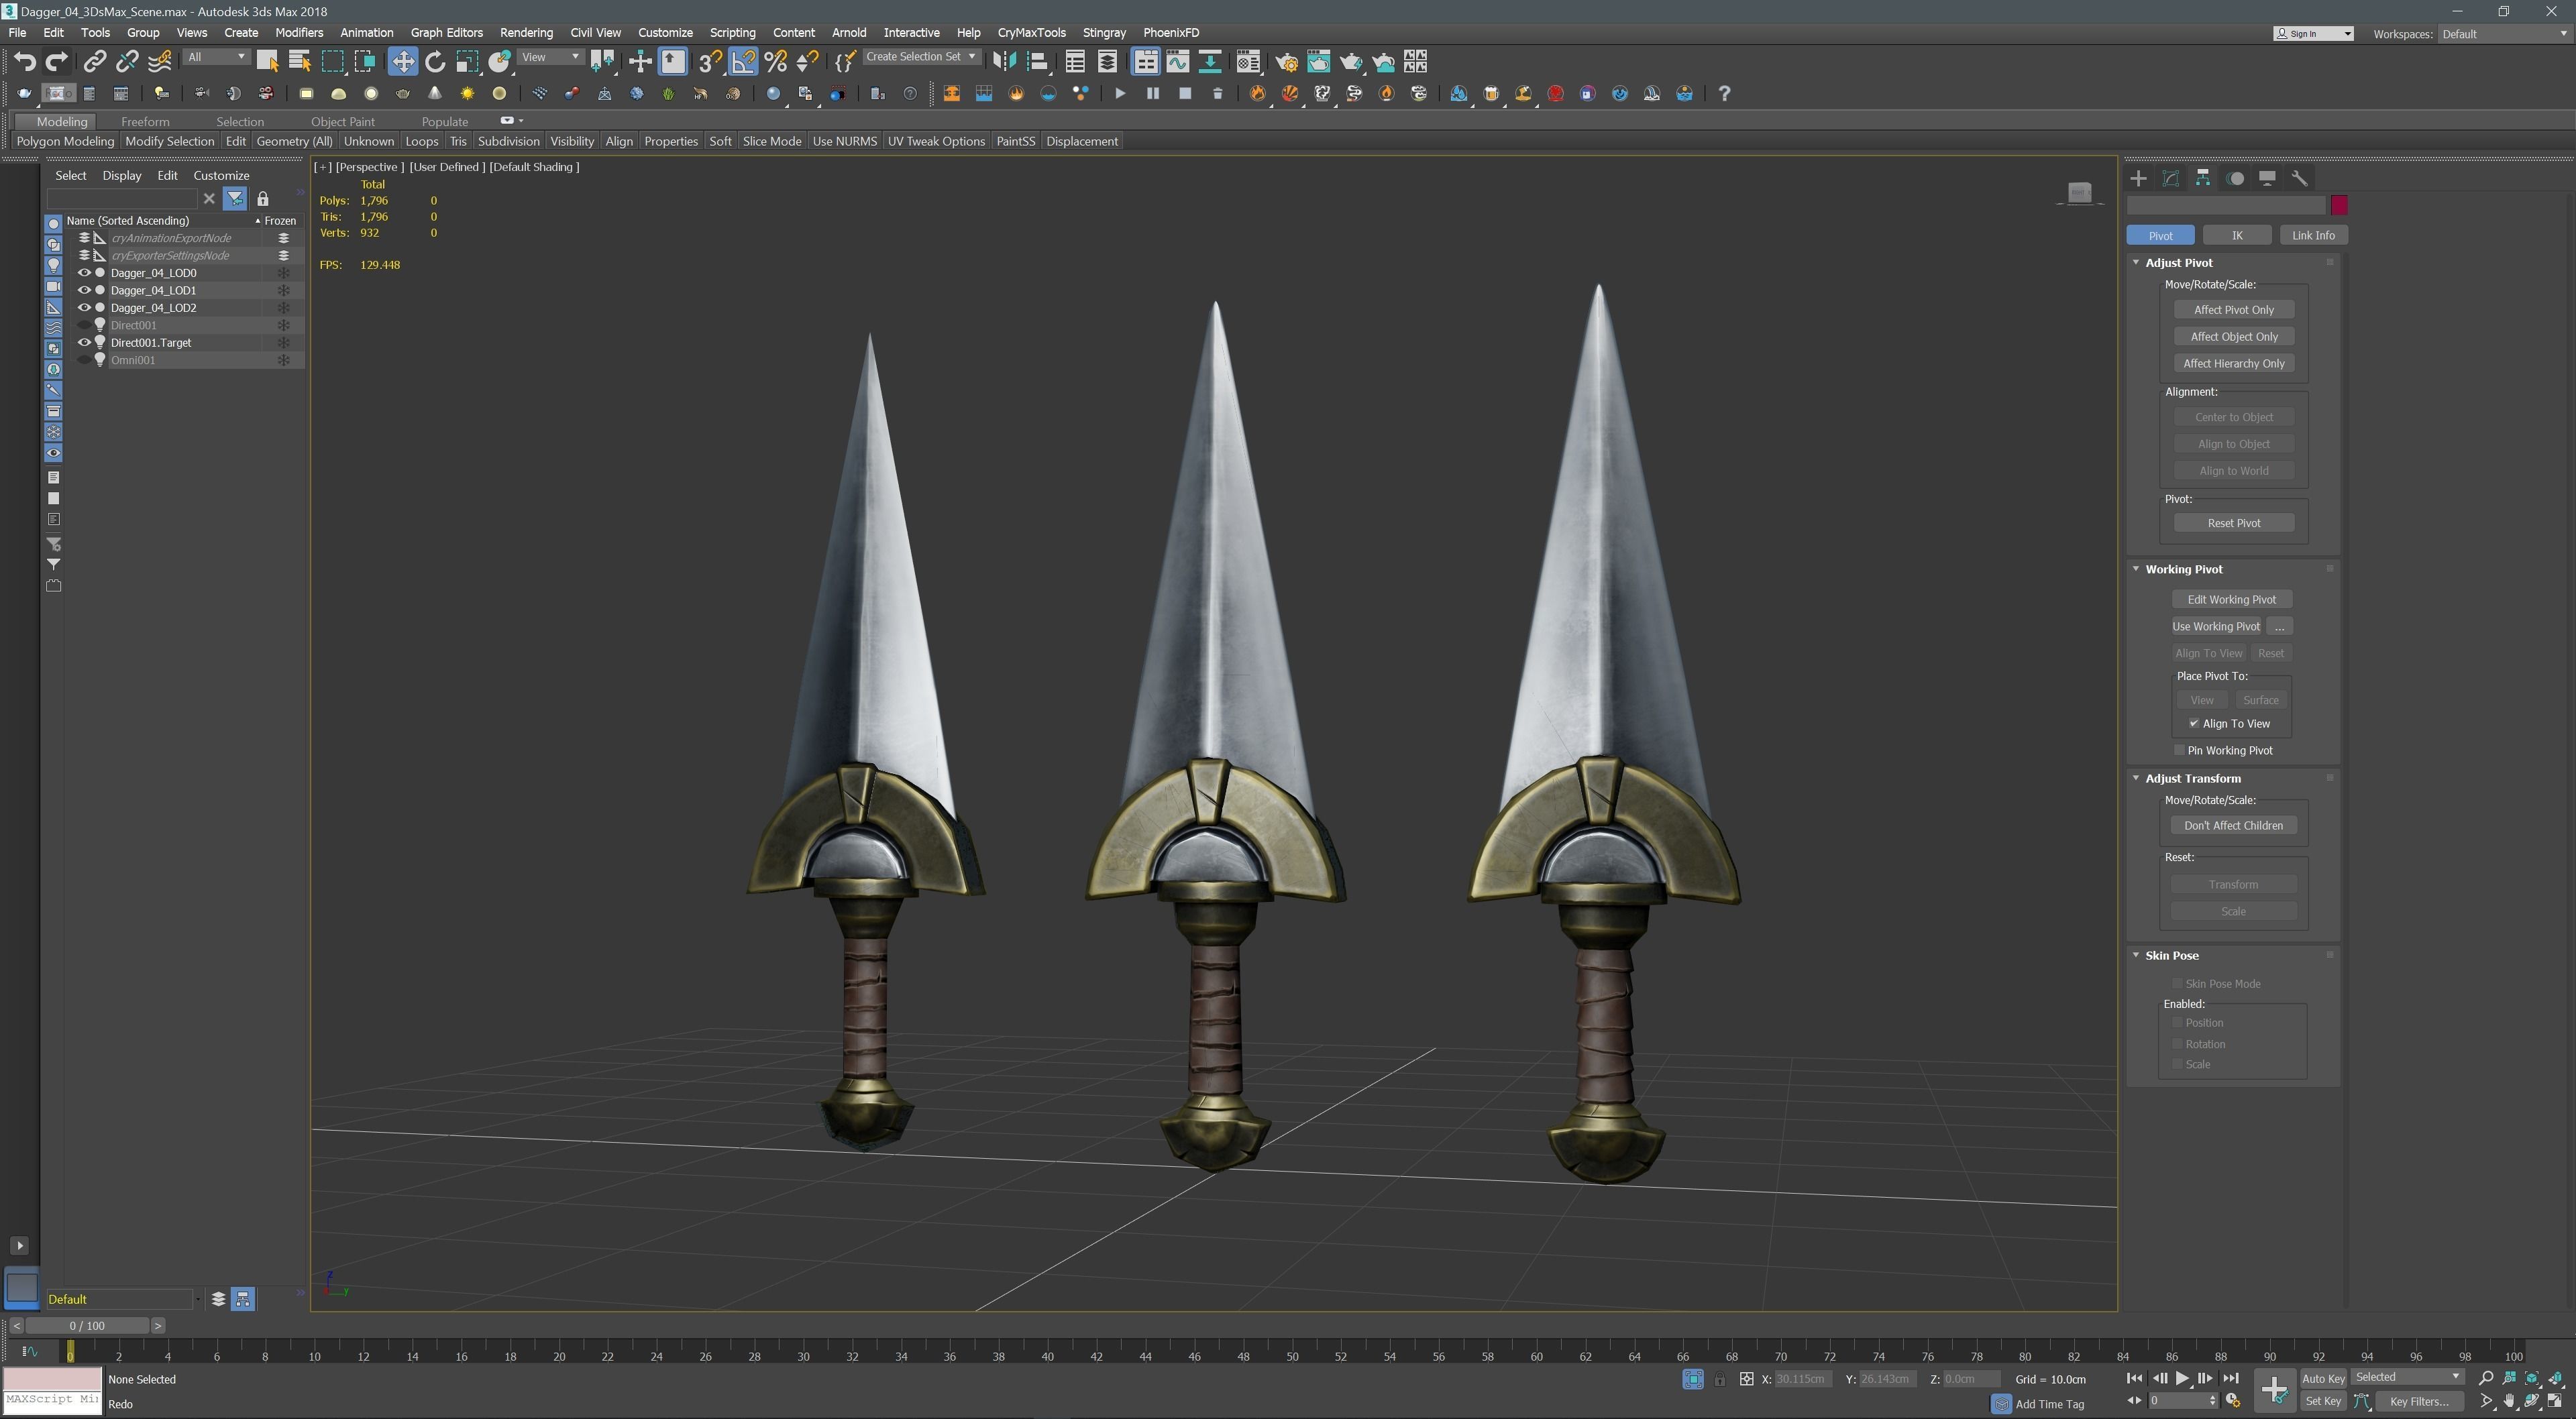The image size is (2576, 1419).
Task: Click the red object color swatch
Action: (x=2338, y=205)
